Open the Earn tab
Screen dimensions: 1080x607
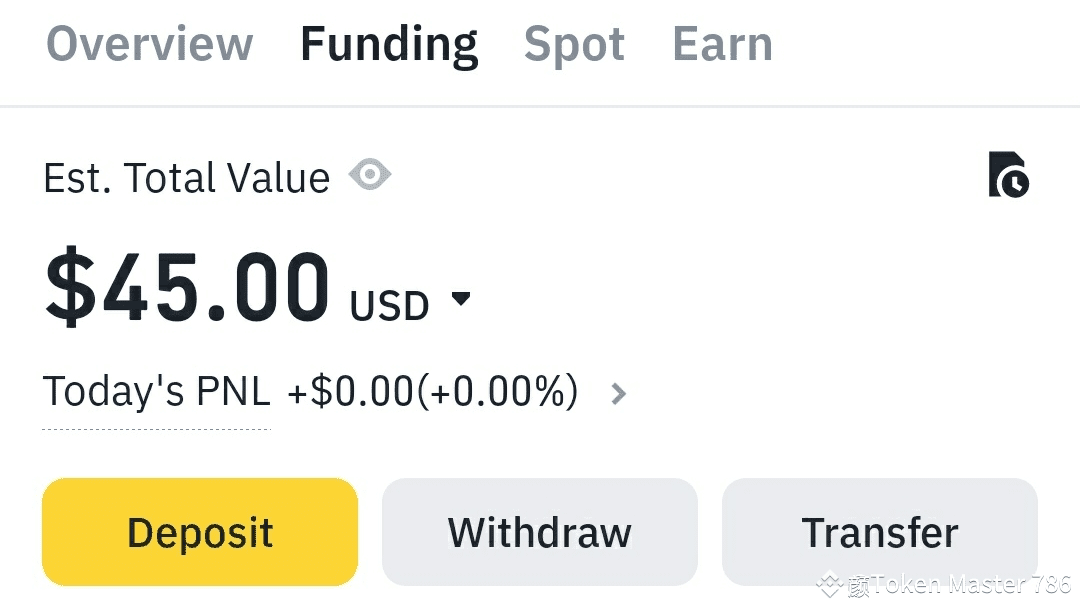[722, 45]
